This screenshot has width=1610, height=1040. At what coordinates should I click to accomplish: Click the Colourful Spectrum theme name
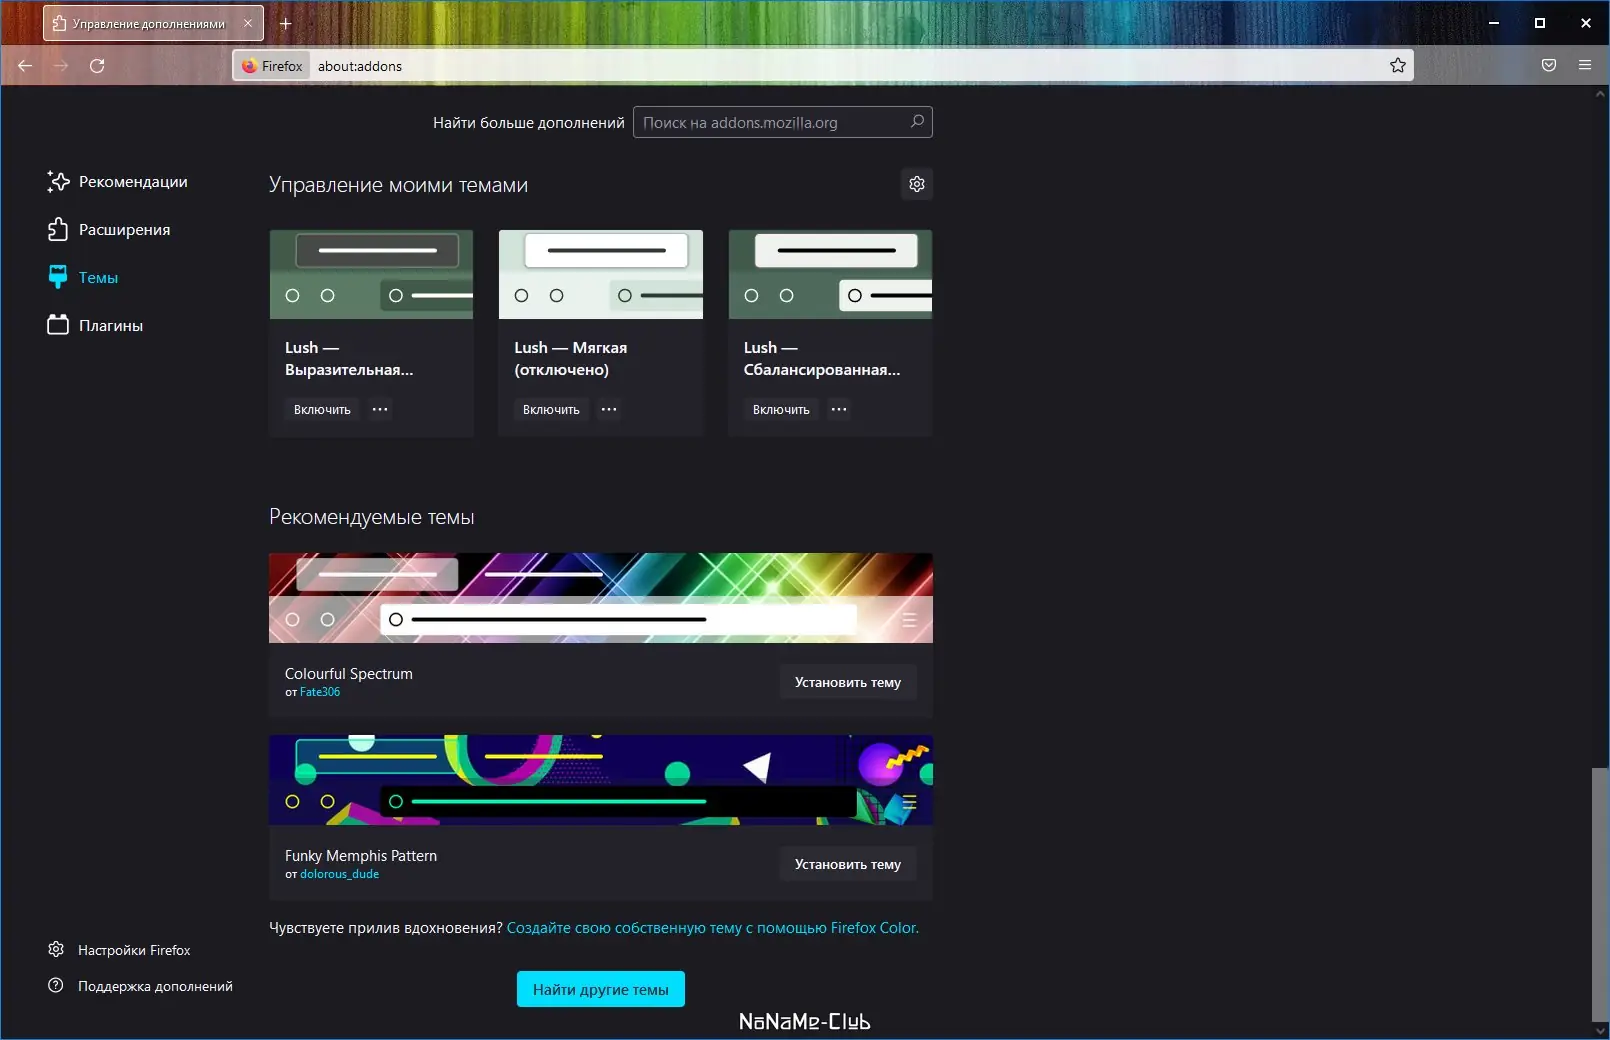349,674
